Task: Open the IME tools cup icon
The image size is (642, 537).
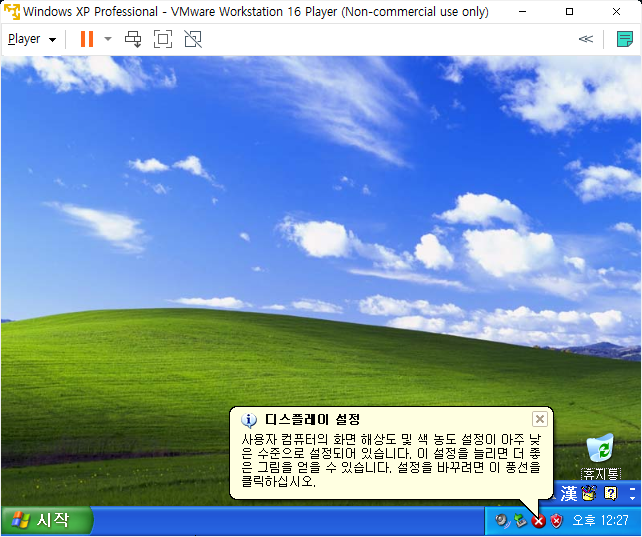Action: (589, 494)
